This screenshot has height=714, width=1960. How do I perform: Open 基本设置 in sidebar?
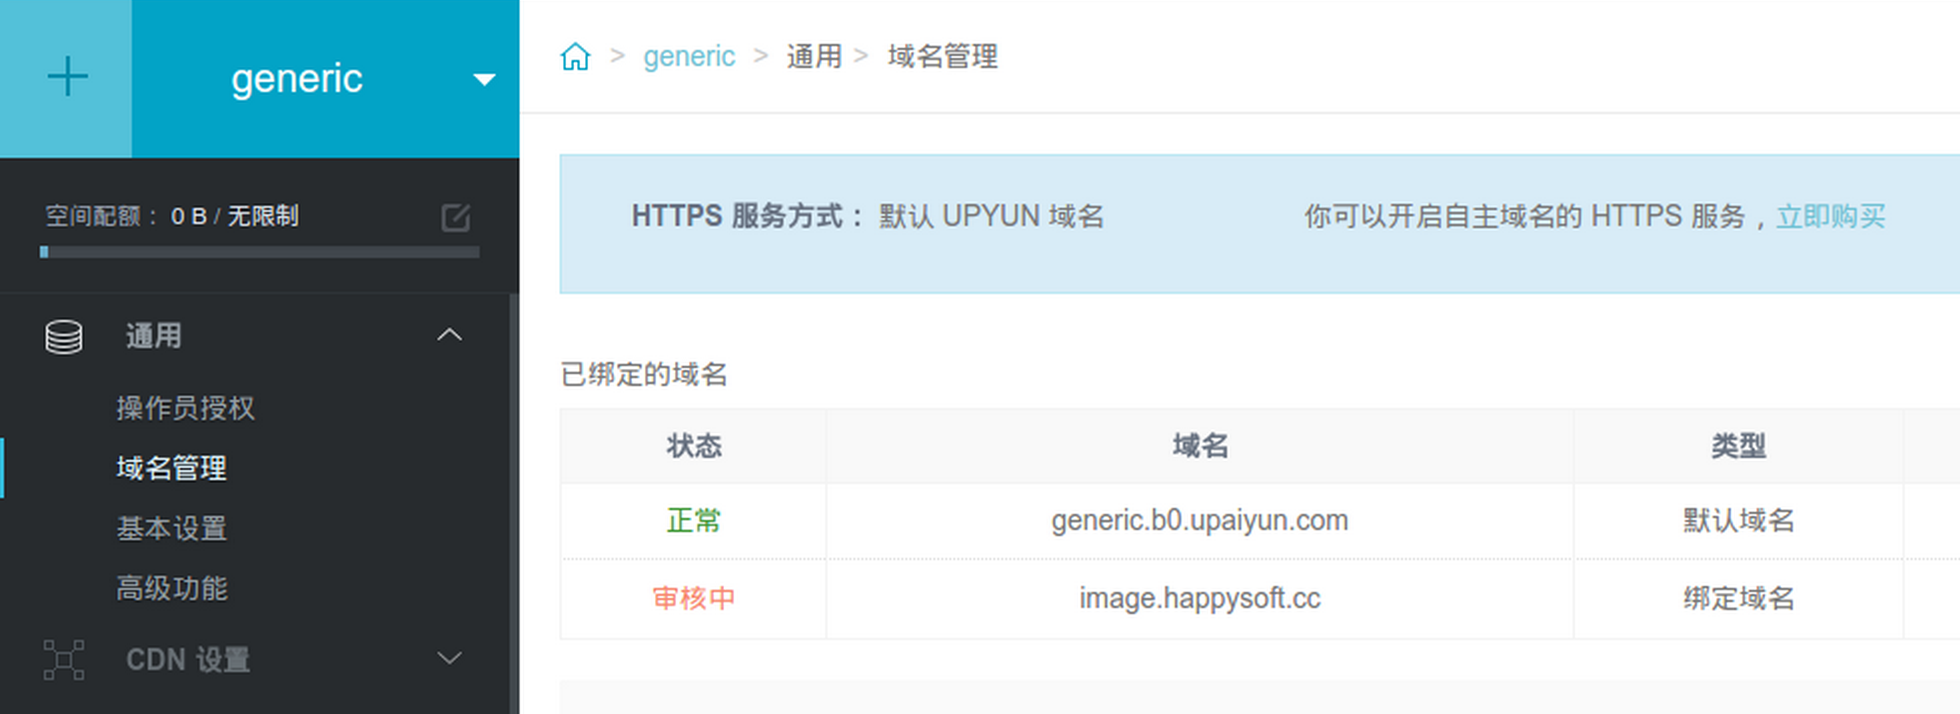coord(171,528)
